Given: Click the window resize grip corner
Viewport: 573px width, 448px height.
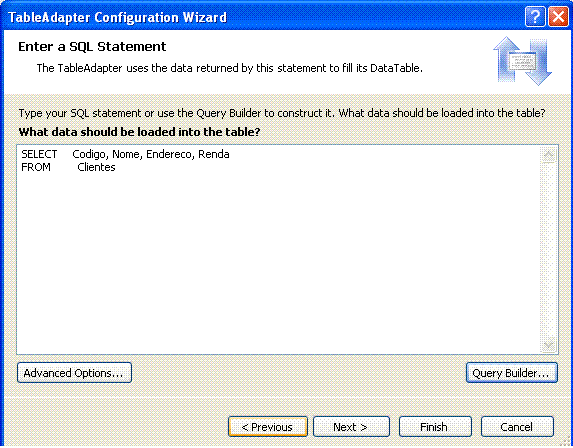Looking at the screenshot, I should (x=565, y=441).
